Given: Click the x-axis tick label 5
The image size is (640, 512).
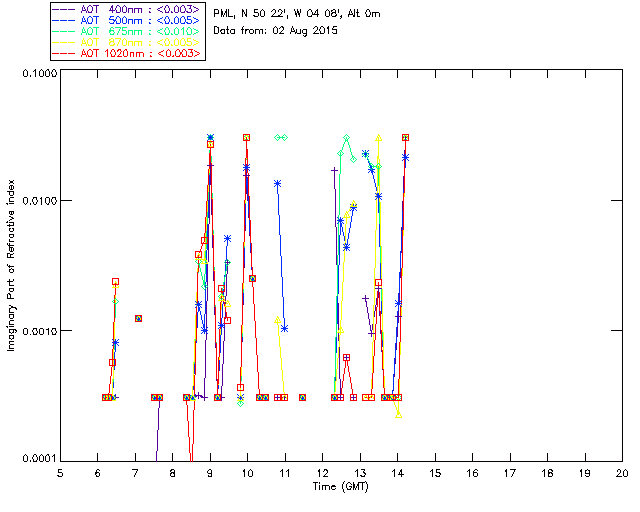Looking at the screenshot, I should (60, 473).
